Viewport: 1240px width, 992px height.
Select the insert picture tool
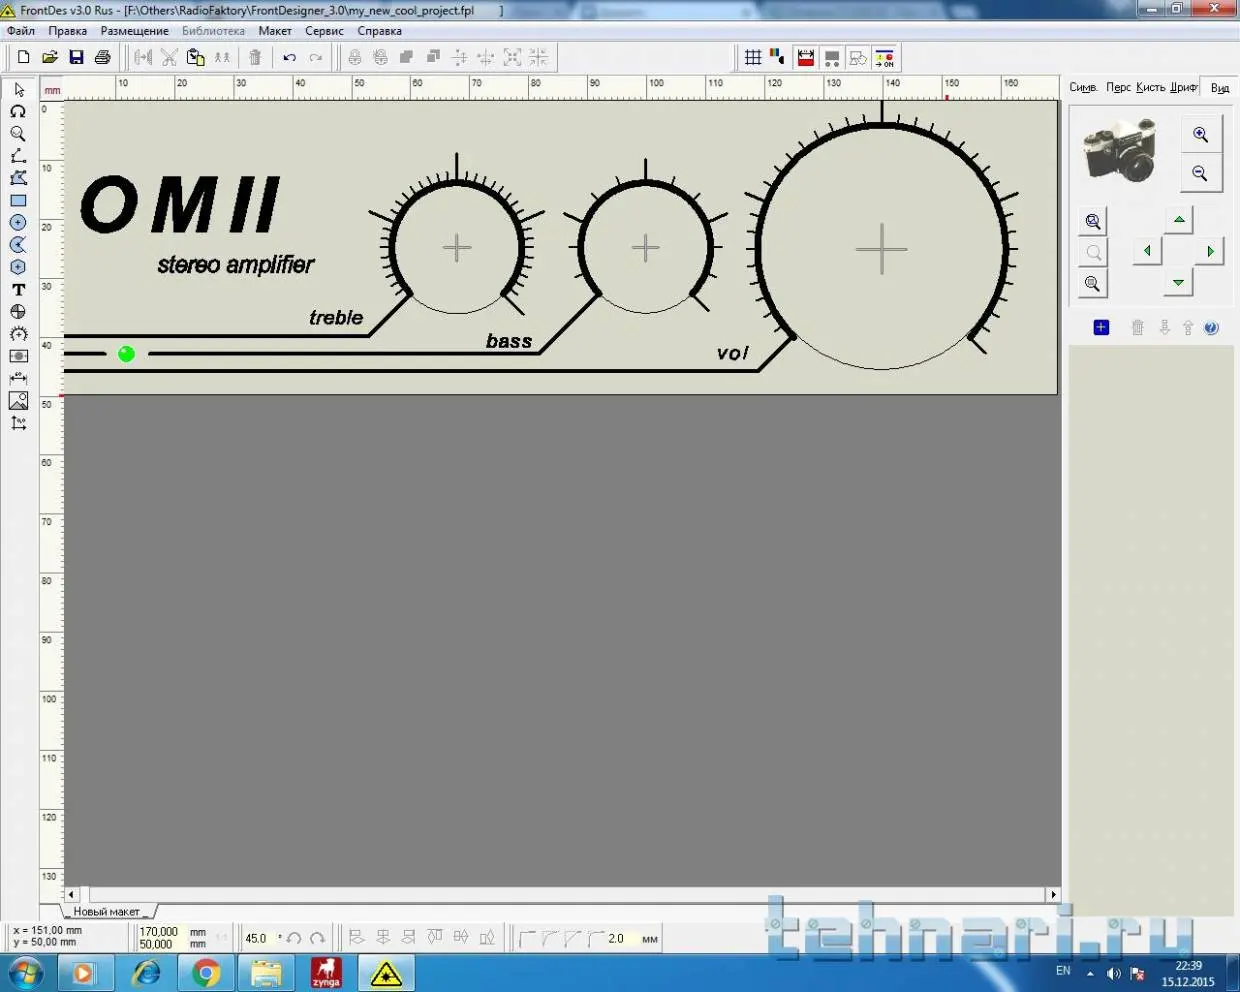click(18, 401)
